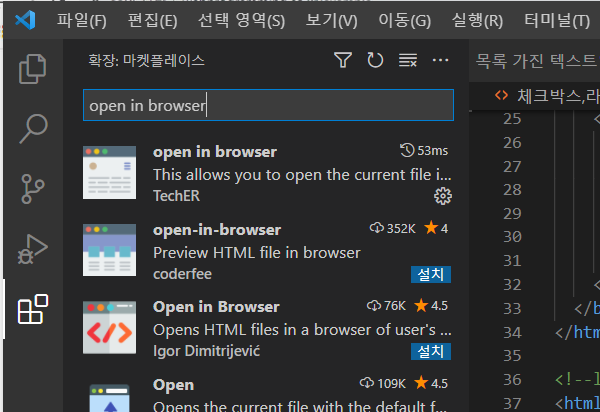Open Source Control view

[33, 189]
